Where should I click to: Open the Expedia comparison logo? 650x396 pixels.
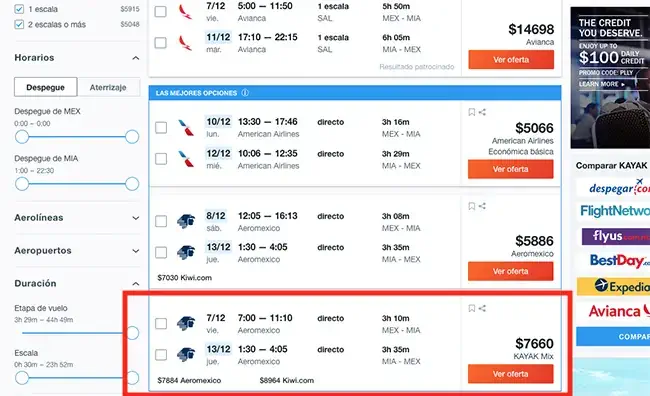(x=614, y=287)
